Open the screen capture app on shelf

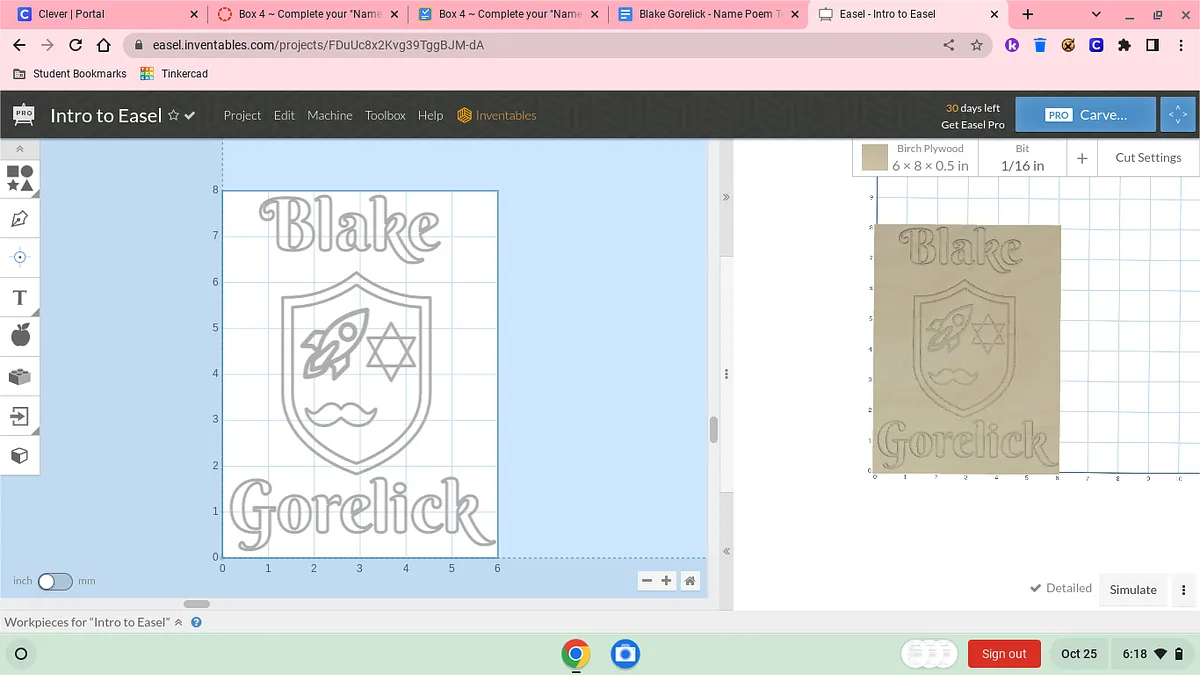(x=625, y=654)
